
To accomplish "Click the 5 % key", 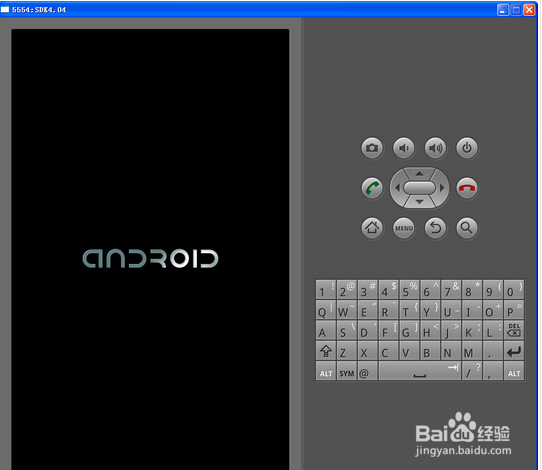I will [x=409, y=289].
